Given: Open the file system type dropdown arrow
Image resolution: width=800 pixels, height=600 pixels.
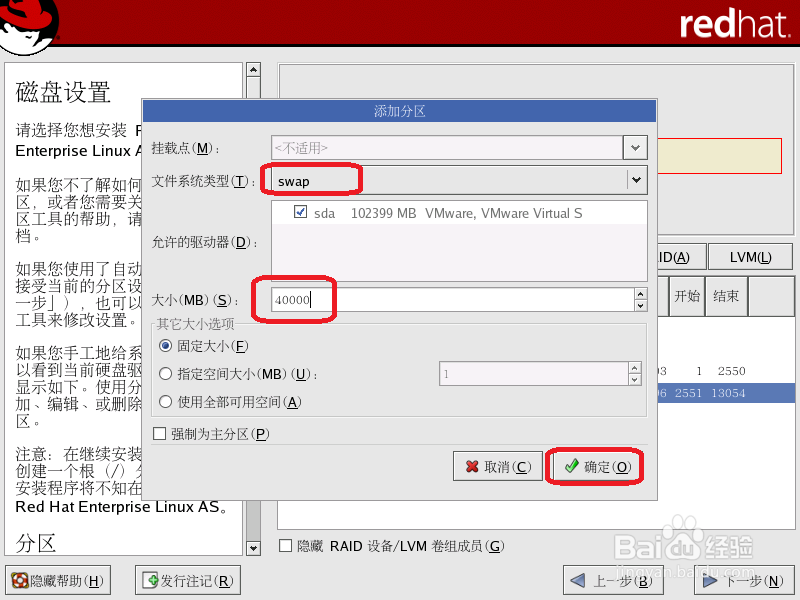Looking at the screenshot, I should coord(636,180).
